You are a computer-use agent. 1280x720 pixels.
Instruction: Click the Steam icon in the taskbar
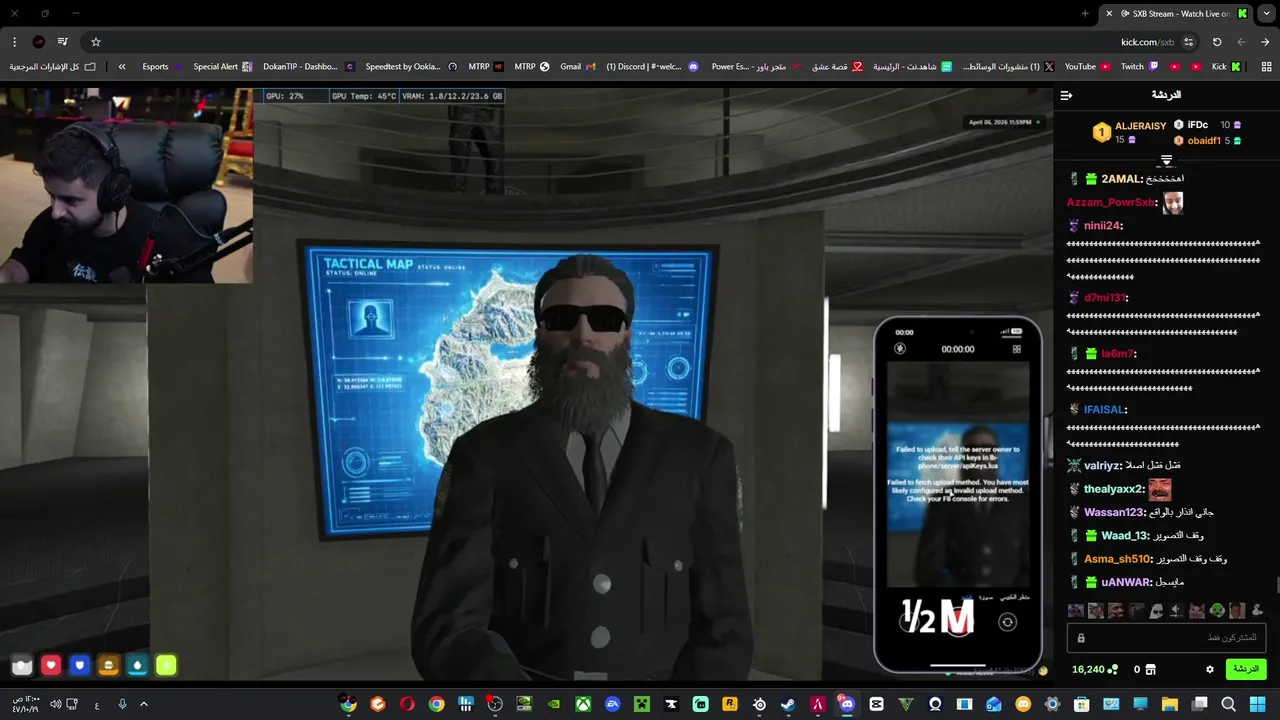coord(788,704)
